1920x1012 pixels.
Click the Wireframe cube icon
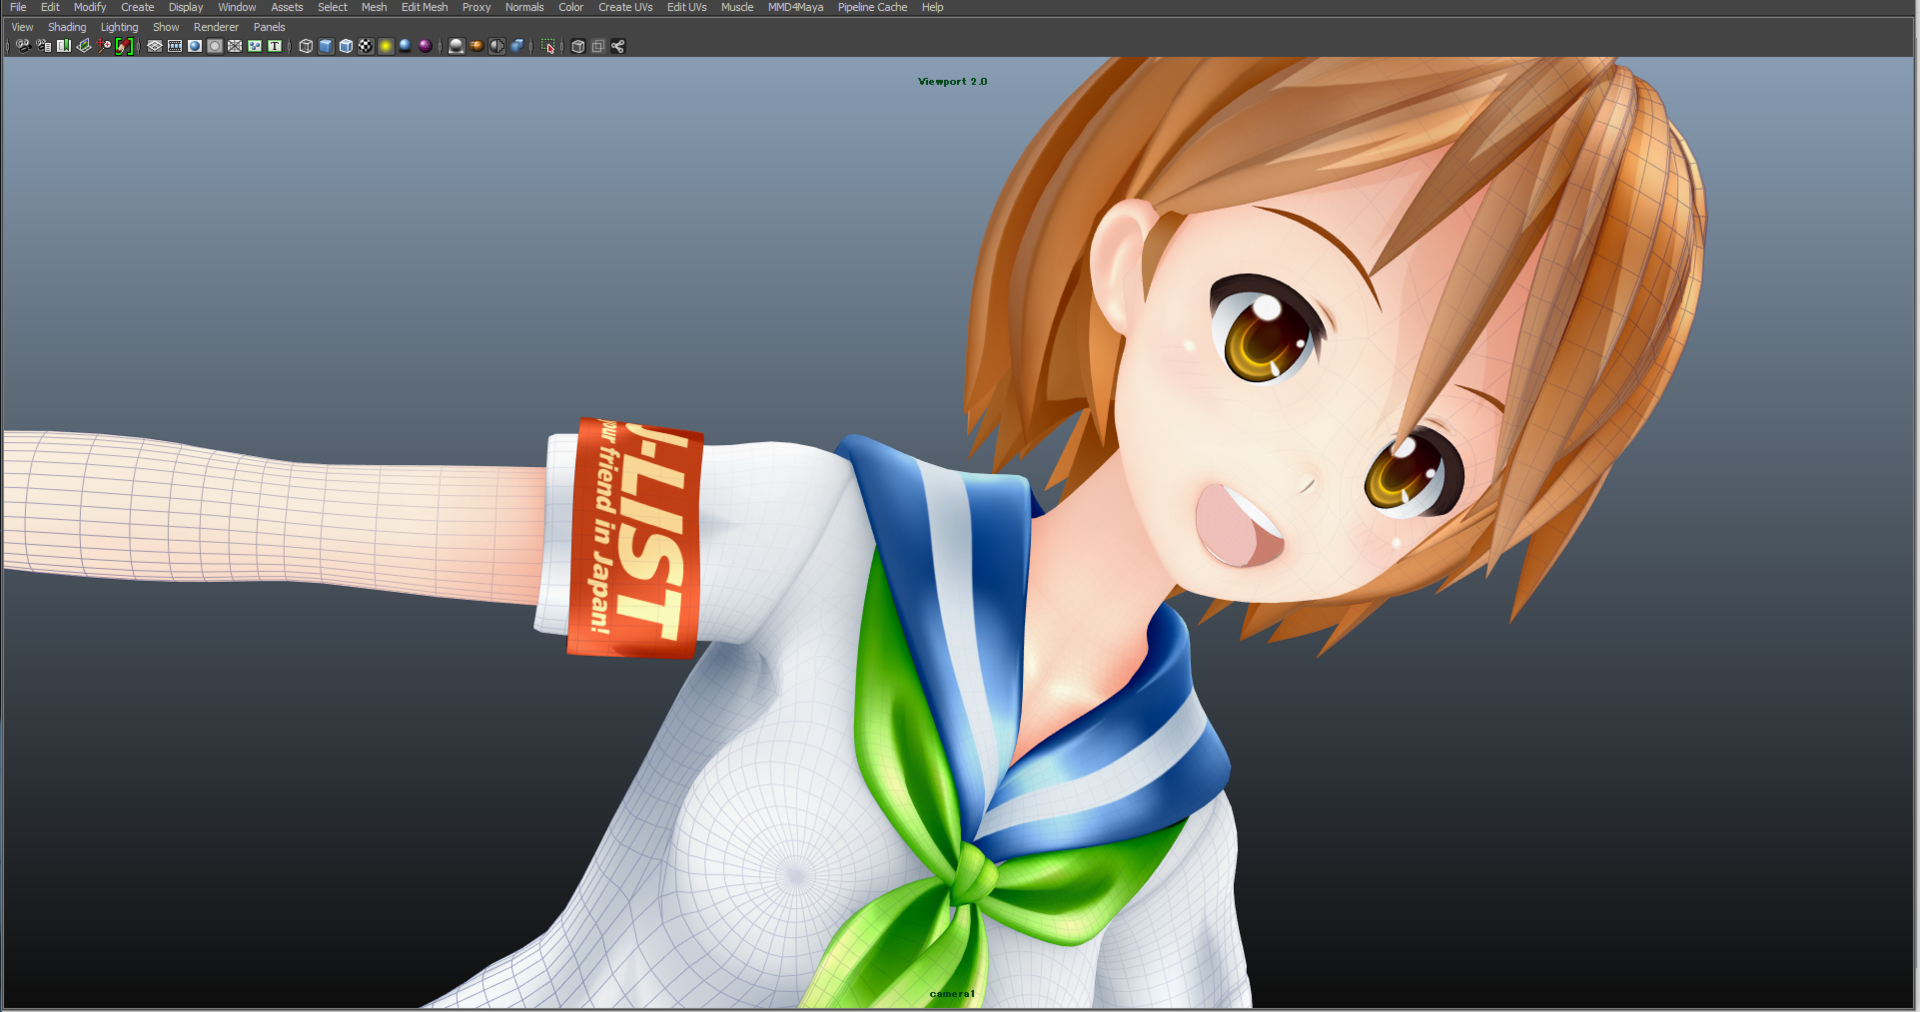[306, 46]
